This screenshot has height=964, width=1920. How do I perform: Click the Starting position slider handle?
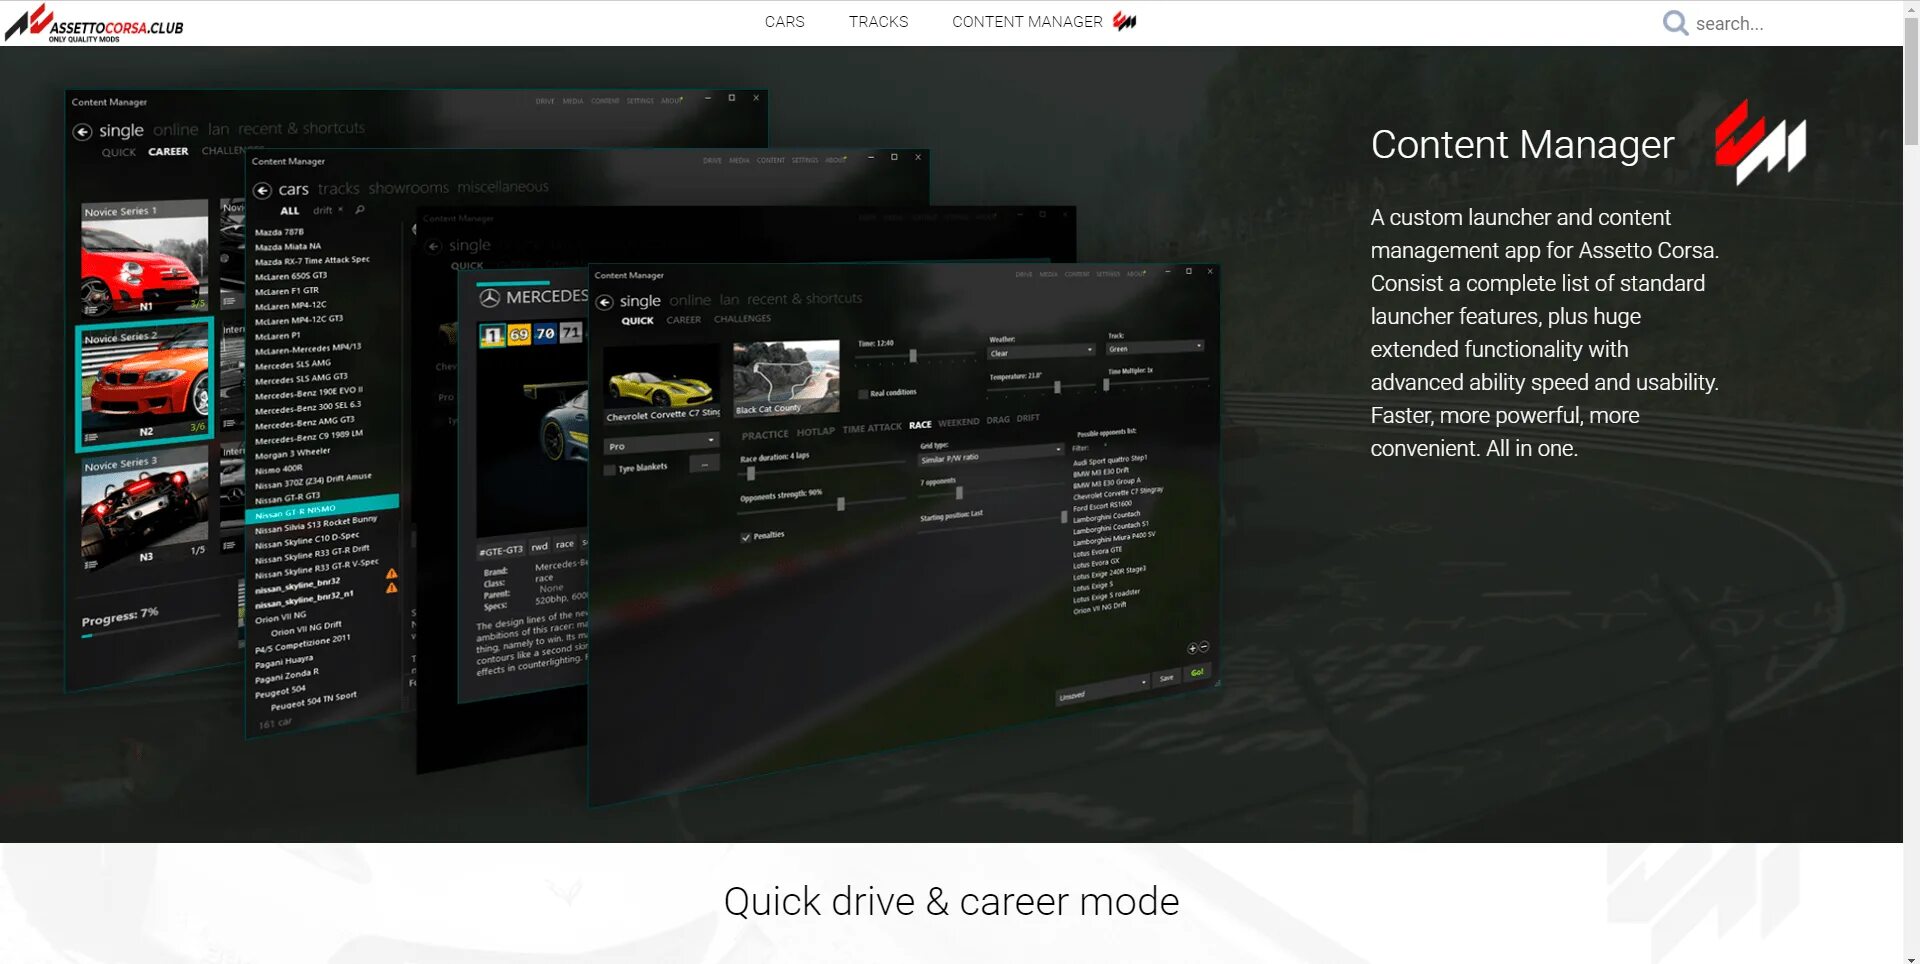1064,517
